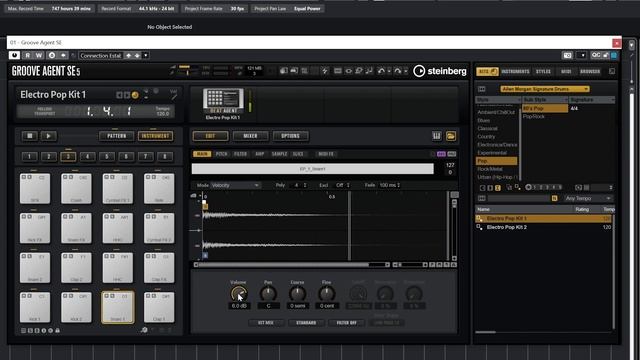Select the Filter edit tab
Image resolution: width=640 pixels, height=360 pixels.
click(240, 154)
